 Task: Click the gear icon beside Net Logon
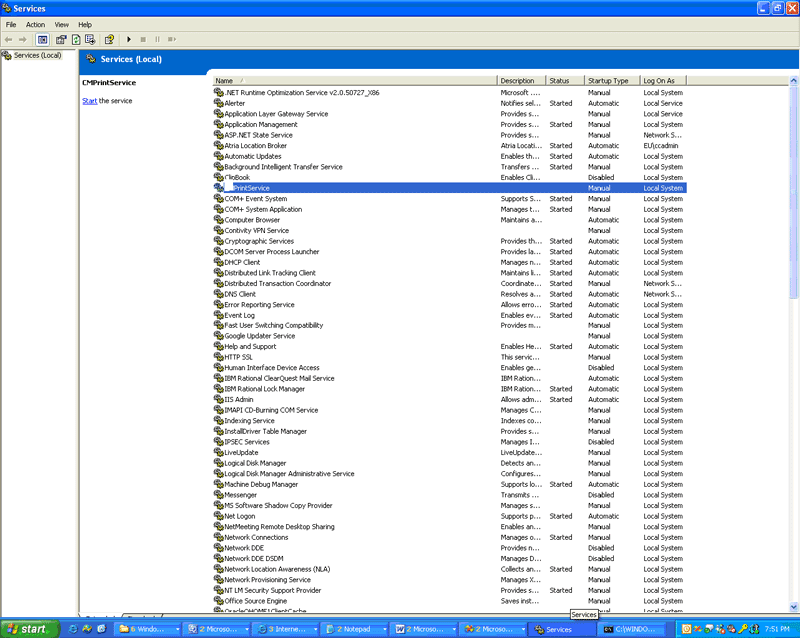218,516
